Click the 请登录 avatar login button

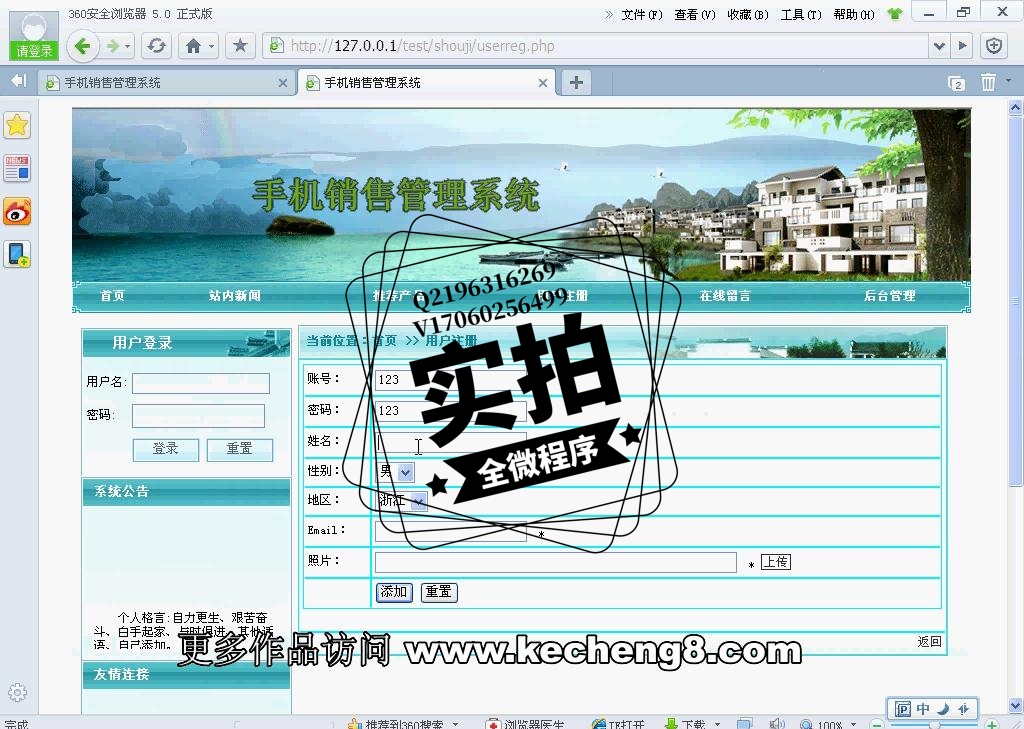pyautogui.click(x=34, y=37)
